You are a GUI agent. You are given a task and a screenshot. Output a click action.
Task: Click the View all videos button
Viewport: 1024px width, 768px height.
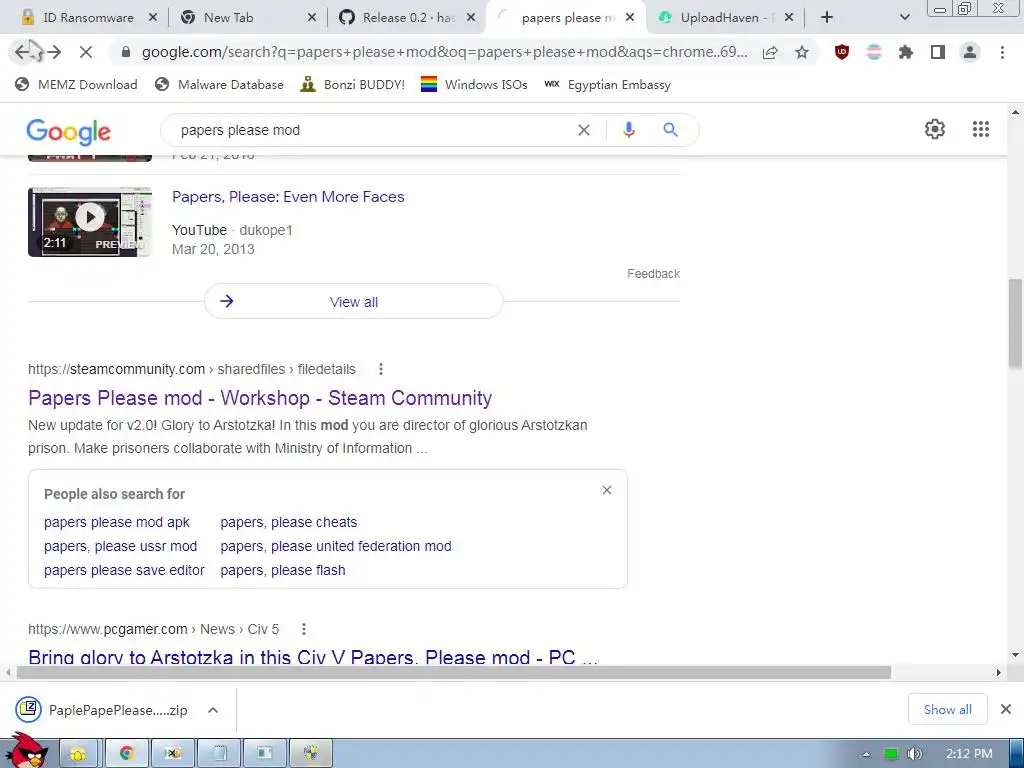click(353, 302)
